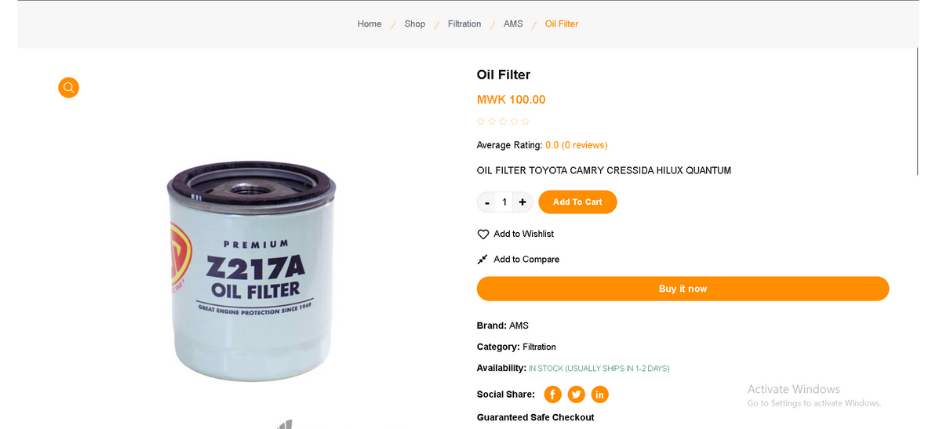Open the (0 reviews) link
937x429 pixels.
point(584,145)
